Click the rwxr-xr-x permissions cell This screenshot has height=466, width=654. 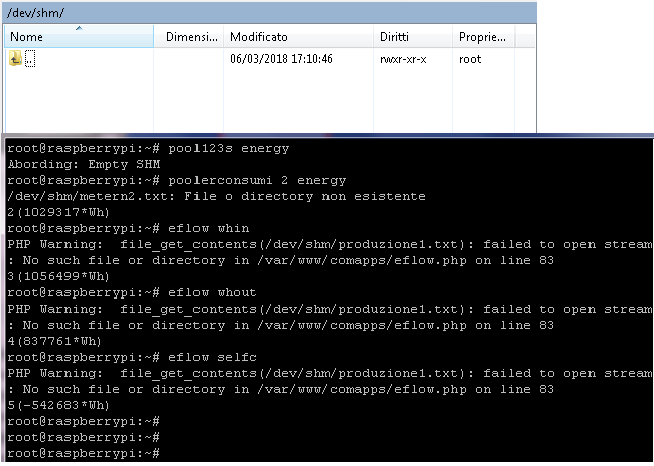tap(403, 59)
